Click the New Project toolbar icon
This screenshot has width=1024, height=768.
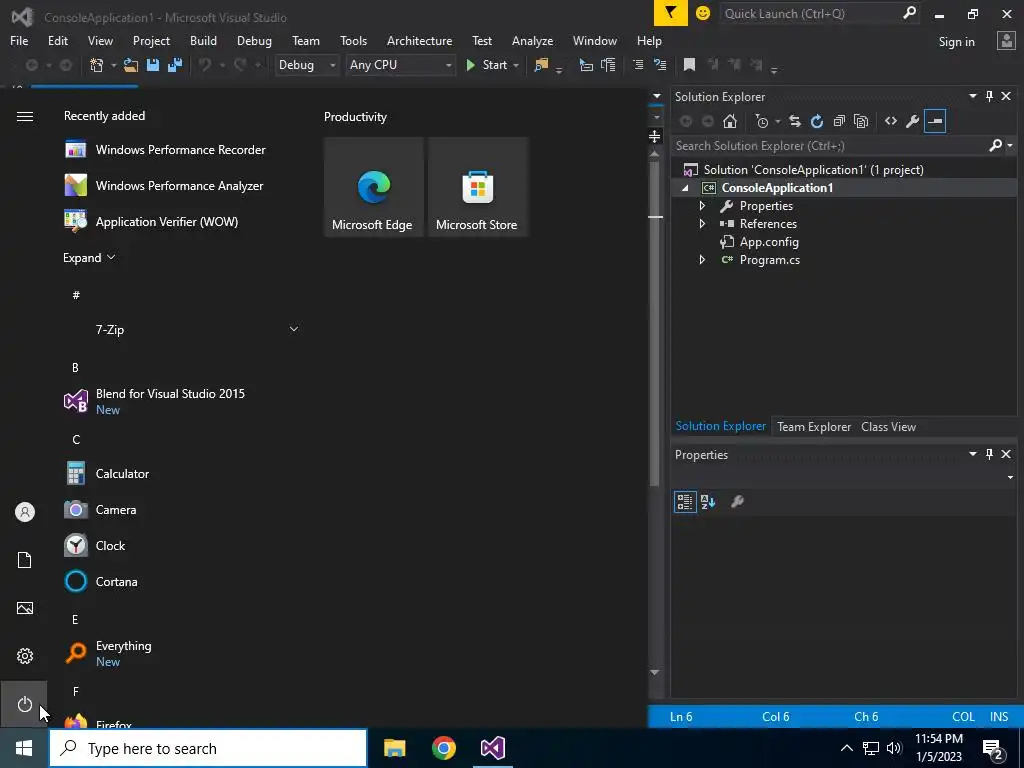pyautogui.click(x=97, y=65)
